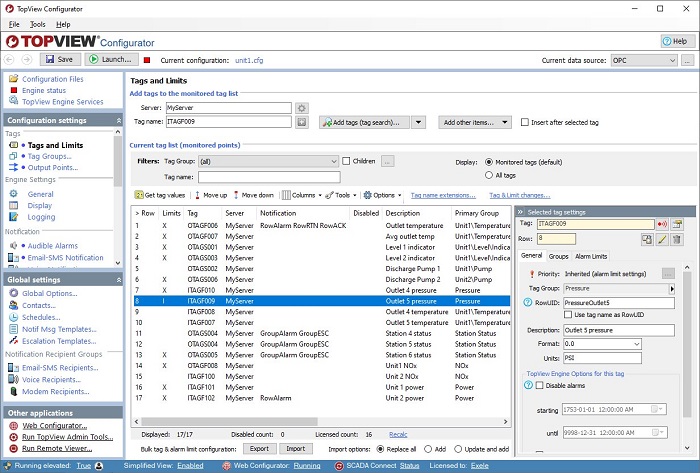The width and height of the screenshot is (700, 473).
Task: Click the Help button in the header
Action: coord(678,41)
